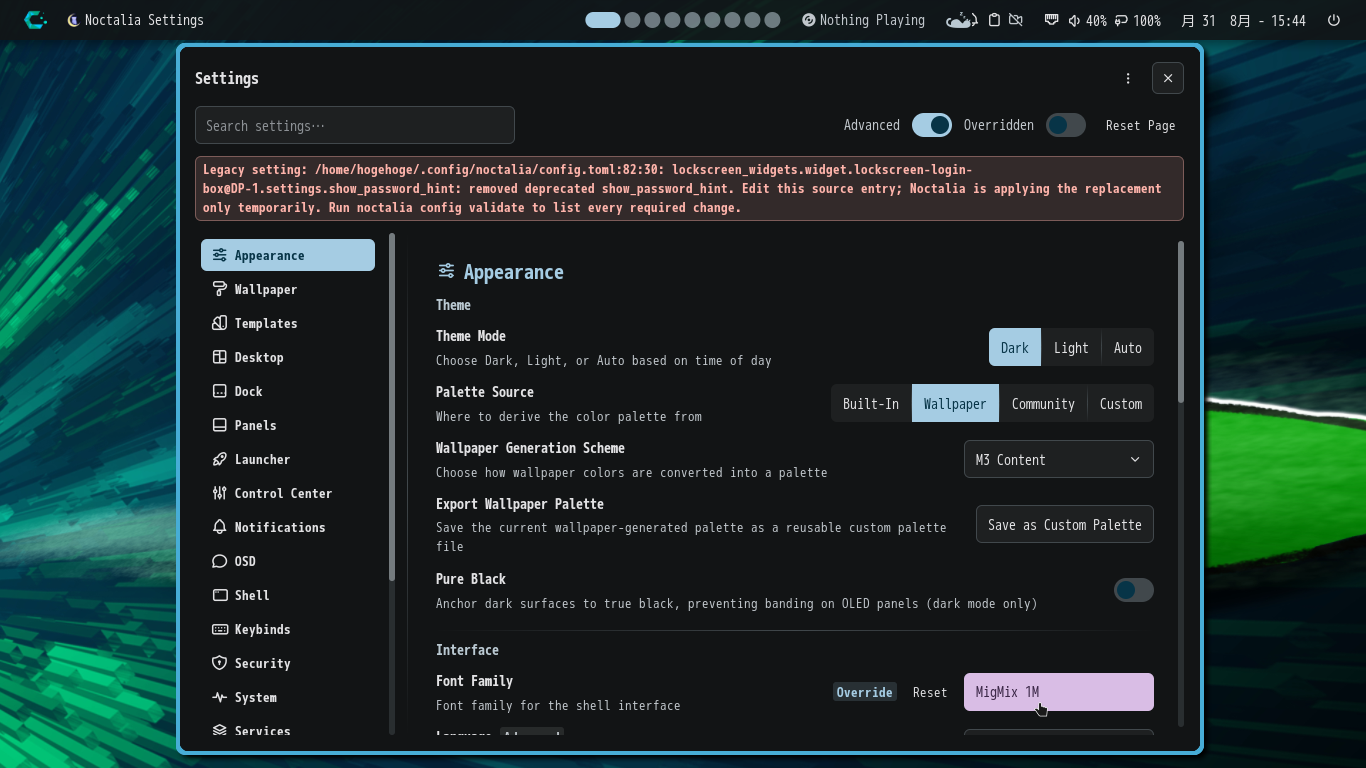
Task: Open the Templates settings page
Action: pos(288,323)
